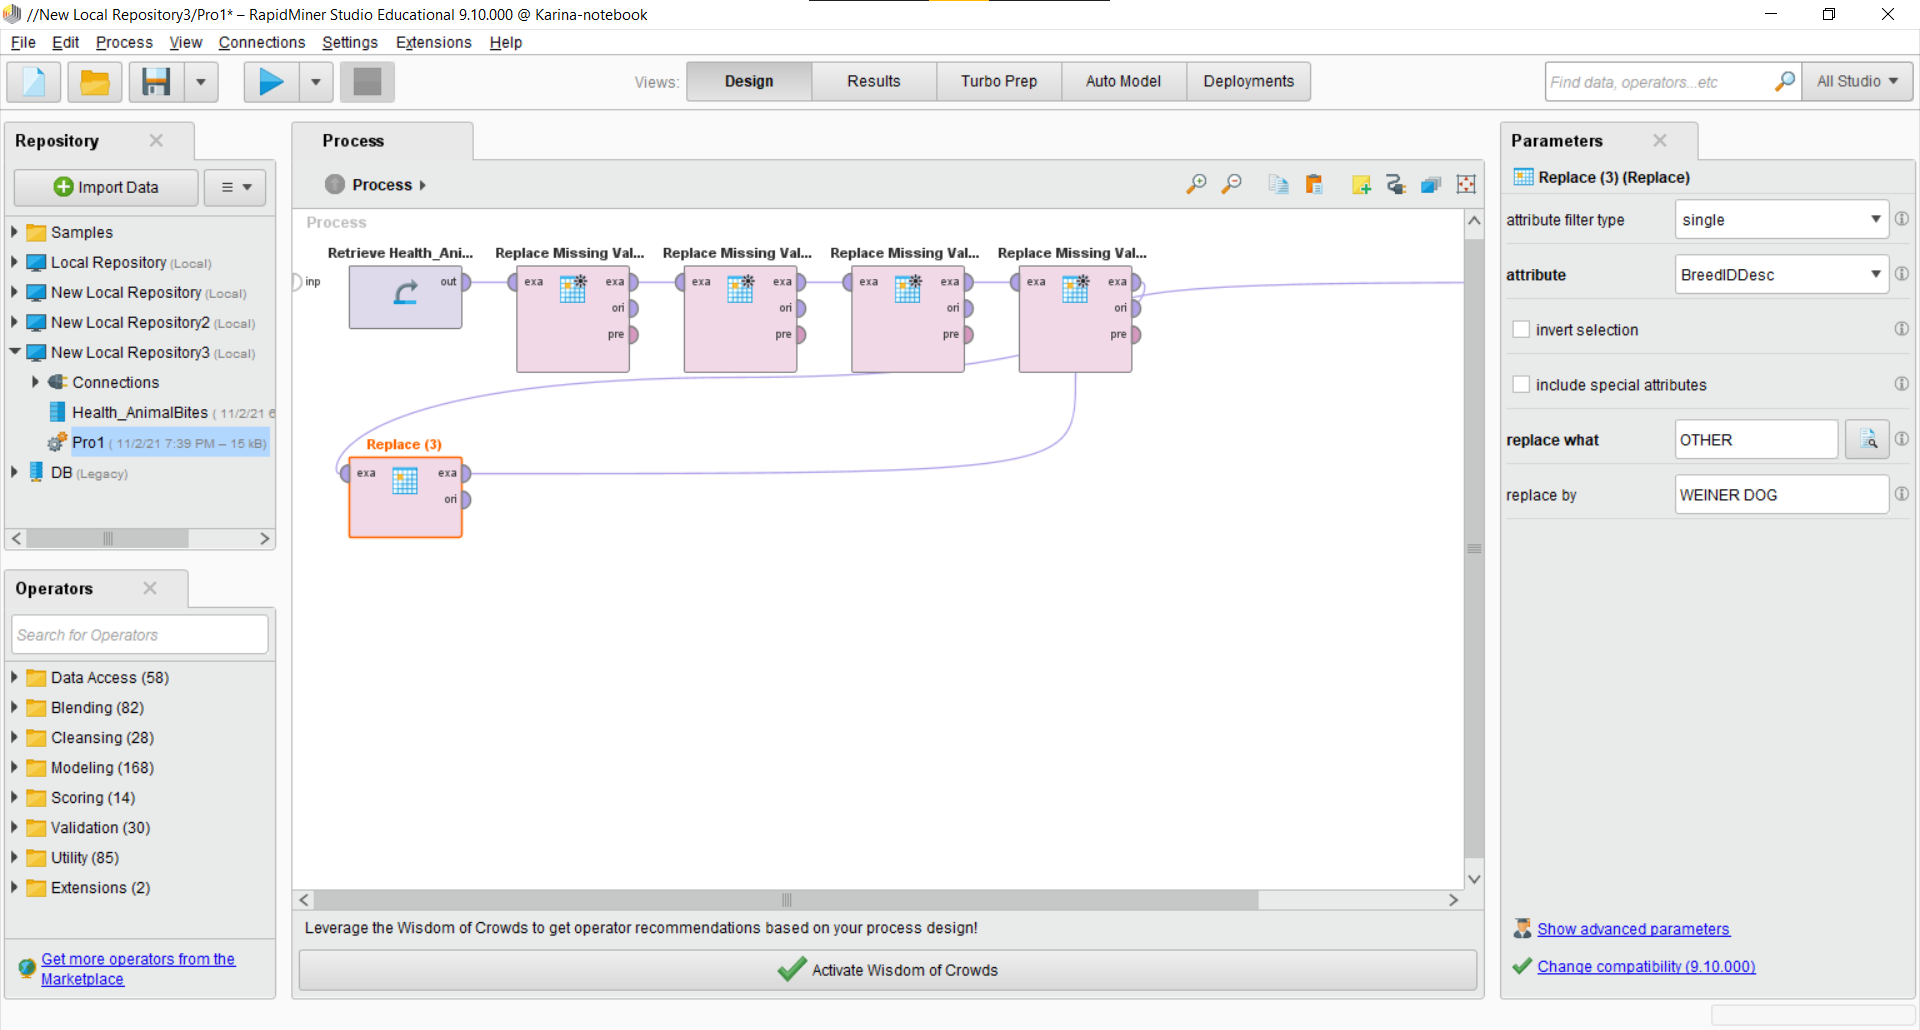The image size is (1920, 1030).
Task: Select the Replace (3) operator
Action: [405, 497]
